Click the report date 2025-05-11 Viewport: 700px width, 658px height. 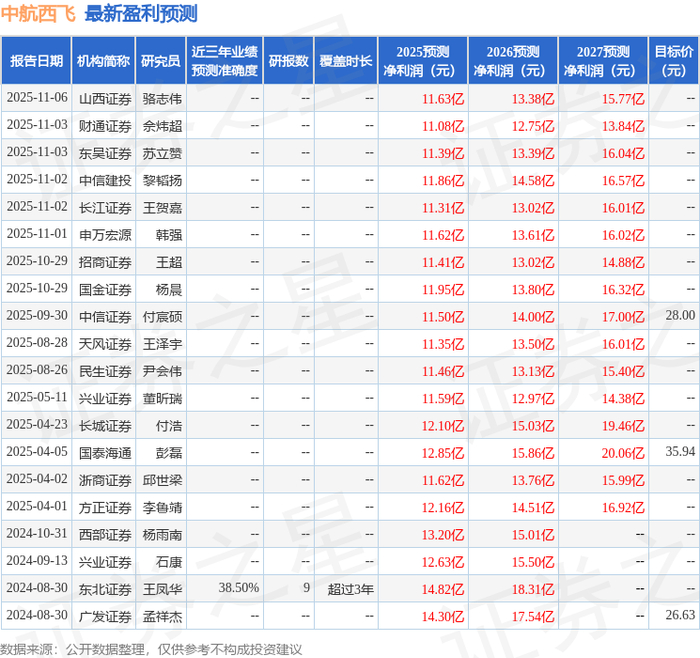click(37, 397)
